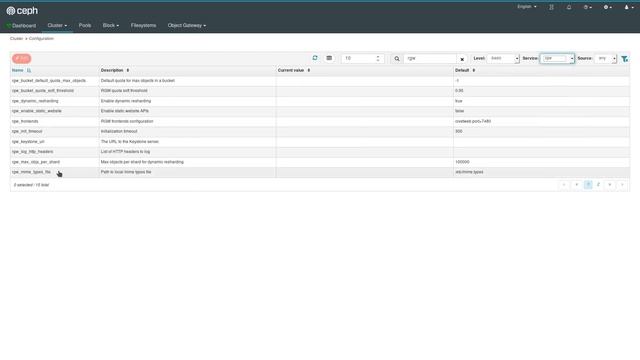This screenshot has height=360, width=640.
Task: Click 'List of HTTP headers to log' text
Action: (125, 152)
